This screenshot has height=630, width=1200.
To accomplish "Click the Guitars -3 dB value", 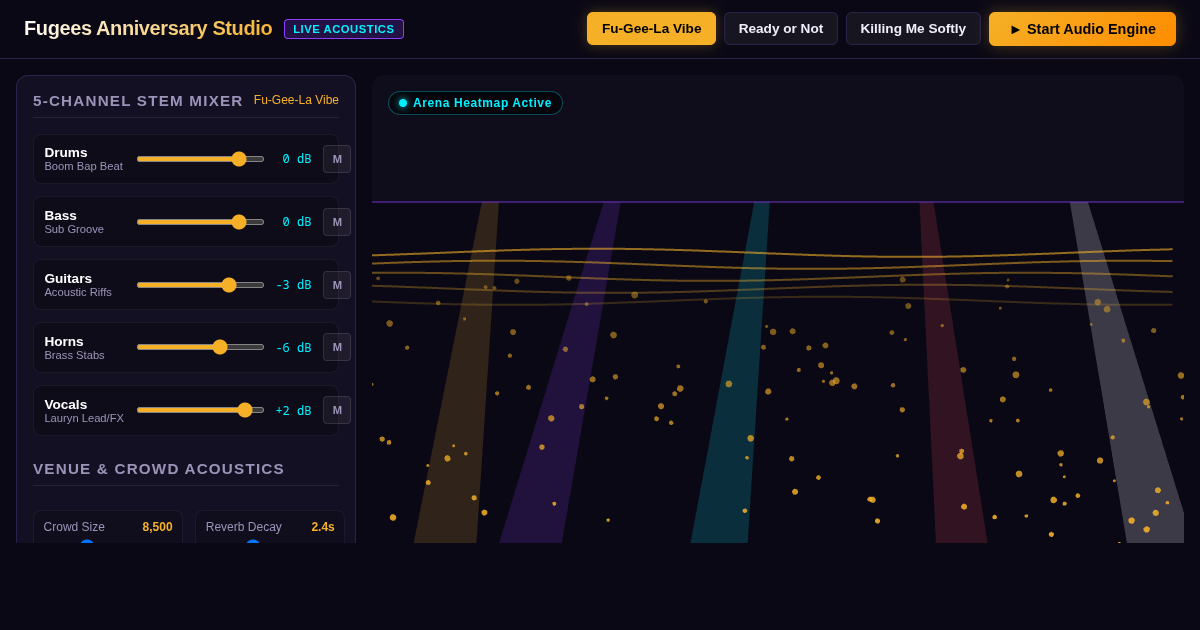I will click(x=293, y=285).
